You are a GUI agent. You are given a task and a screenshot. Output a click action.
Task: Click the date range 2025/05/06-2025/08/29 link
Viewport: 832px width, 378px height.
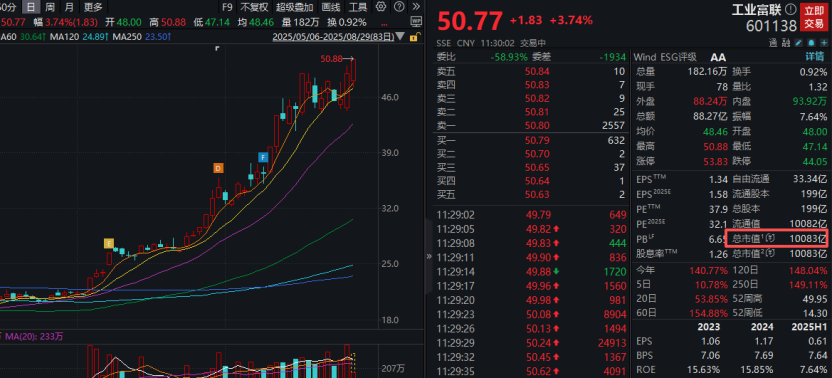tap(333, 37)
